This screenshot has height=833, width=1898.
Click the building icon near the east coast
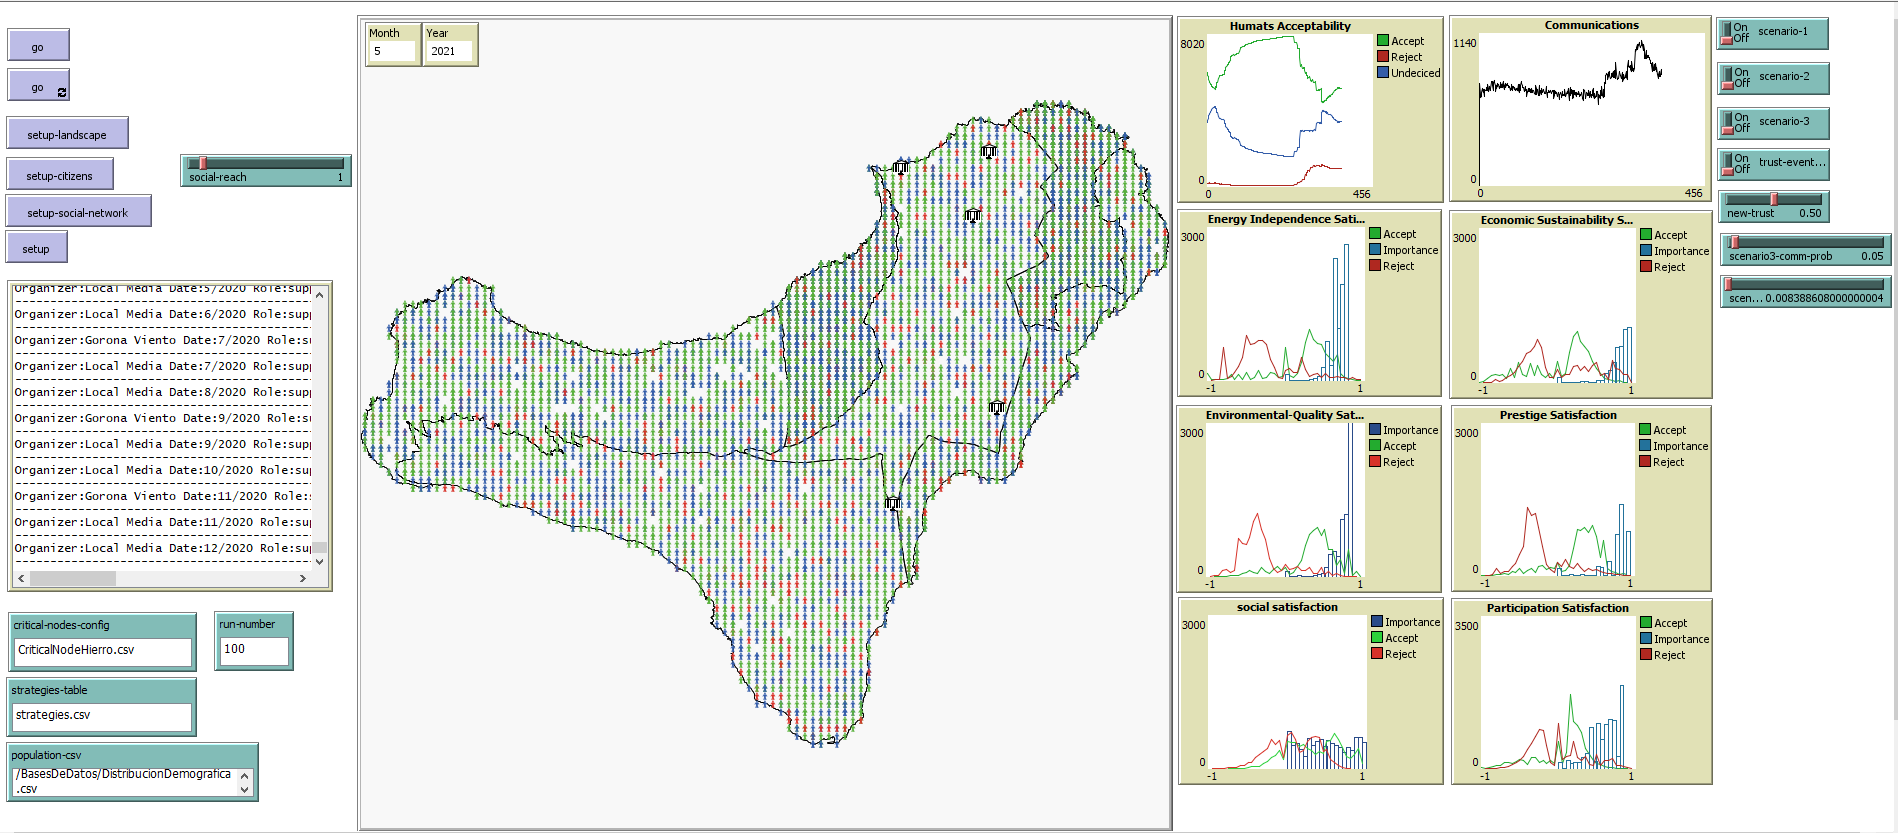pos(996,407)
